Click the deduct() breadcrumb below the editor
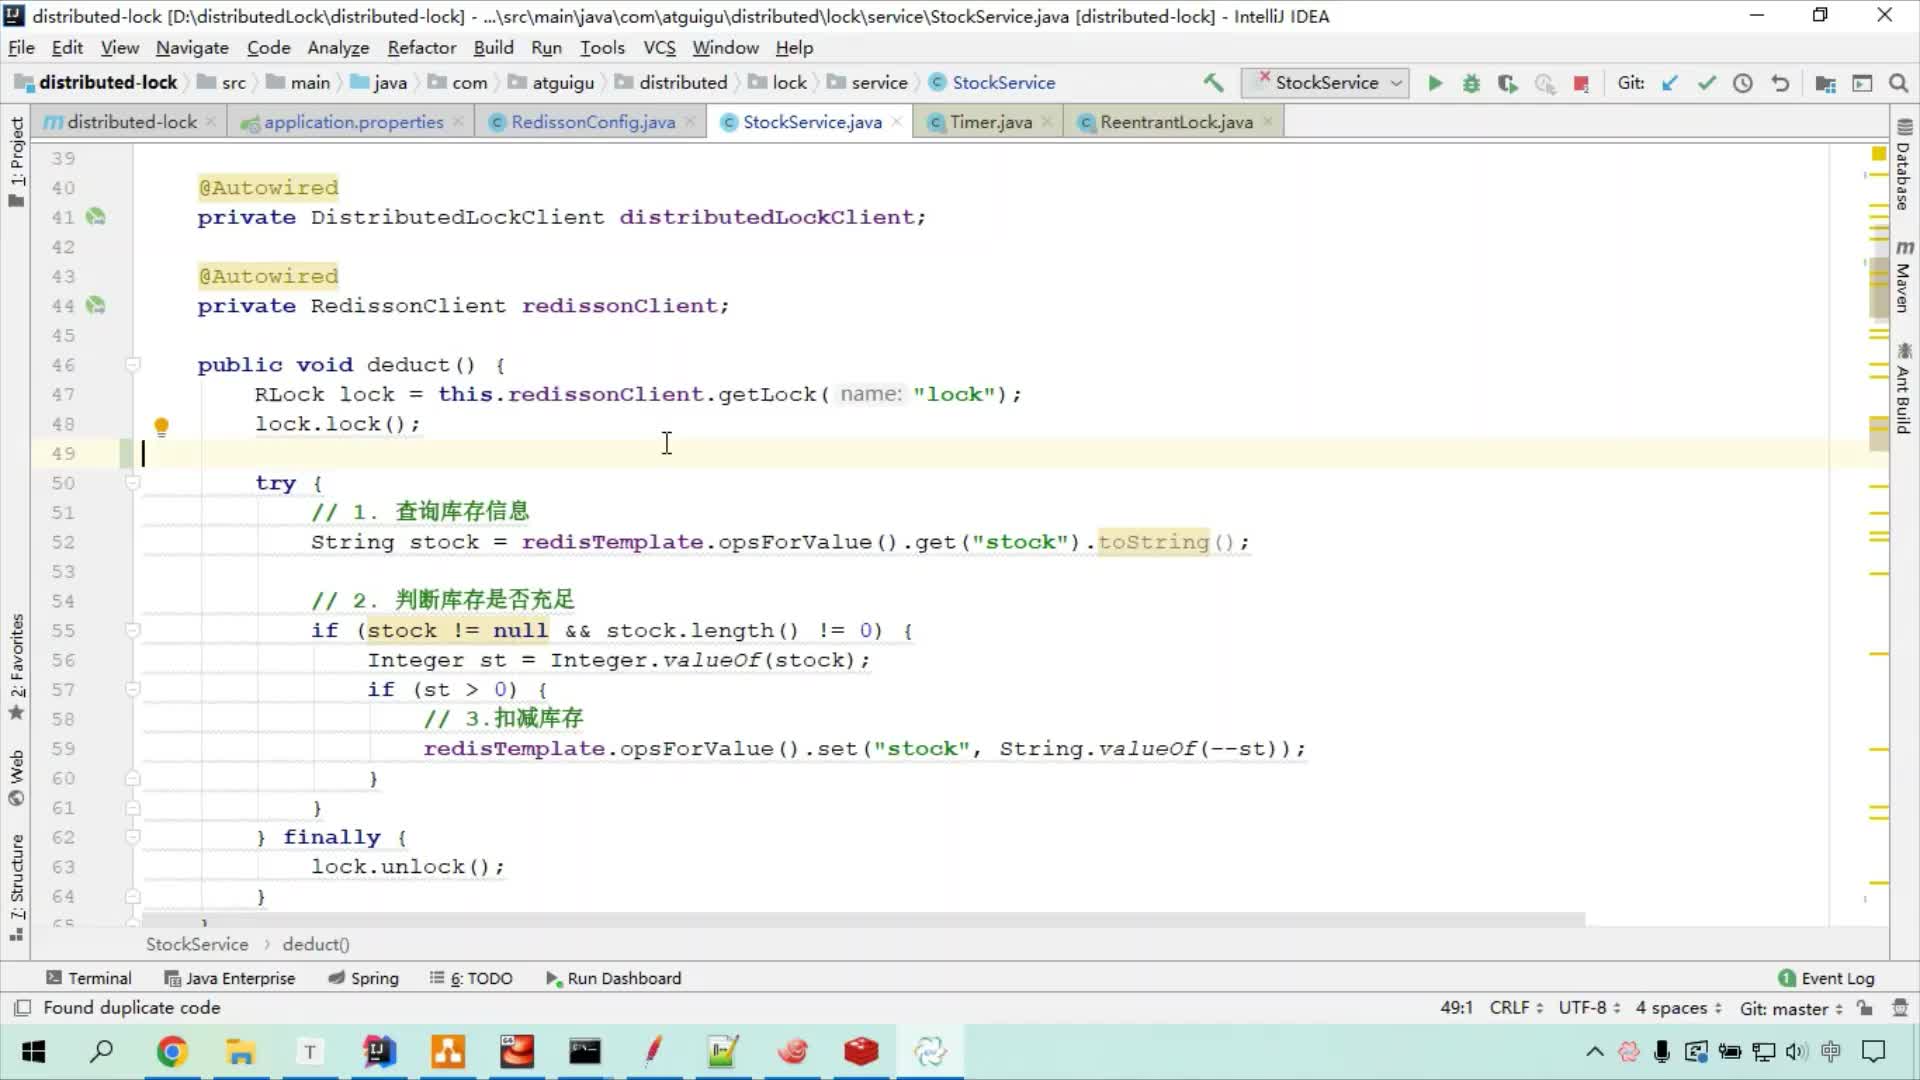 [x=316, y=945]
